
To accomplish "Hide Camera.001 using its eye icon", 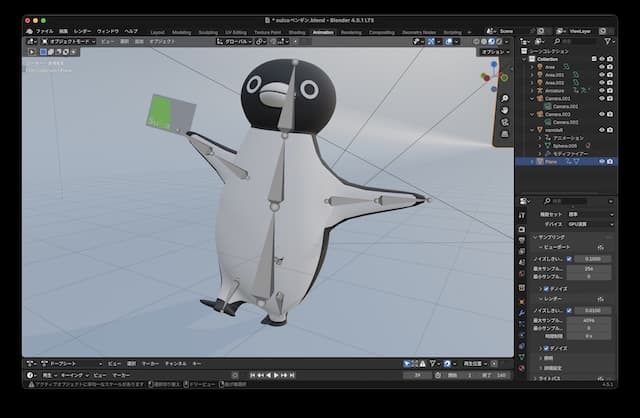I will tap(602, 98).
